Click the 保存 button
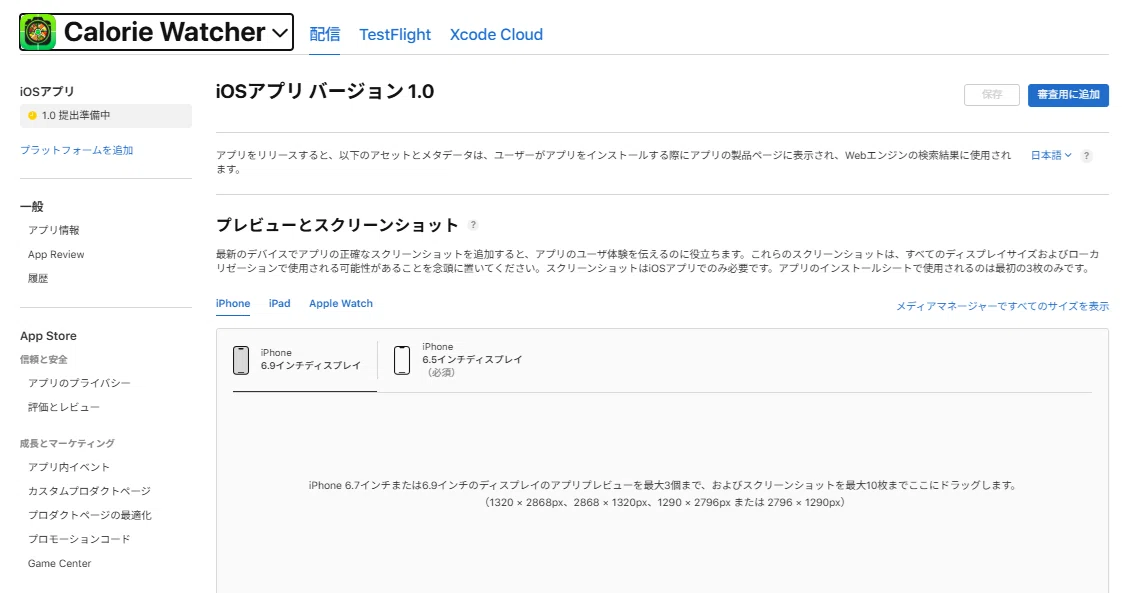Screen dimensions: 1126x593 click(x=992, y=95)
